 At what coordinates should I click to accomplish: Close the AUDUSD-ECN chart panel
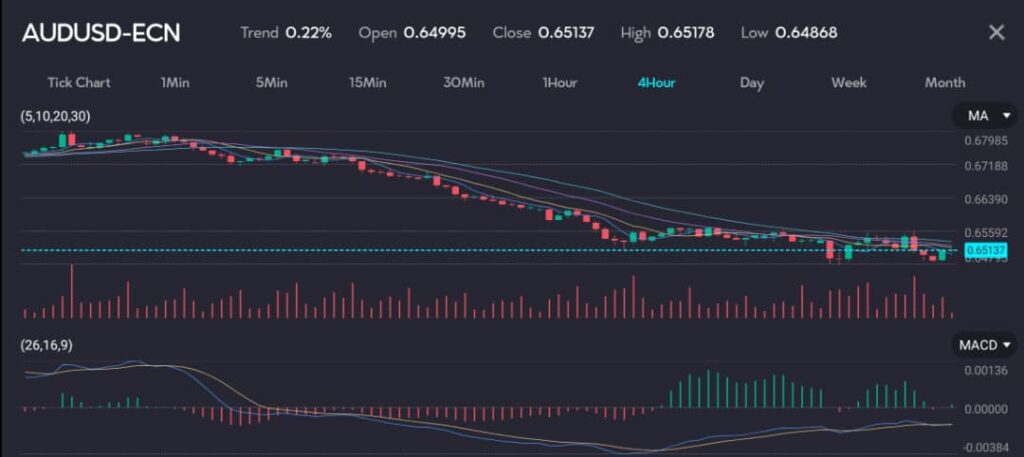click(x=996, y=32)
